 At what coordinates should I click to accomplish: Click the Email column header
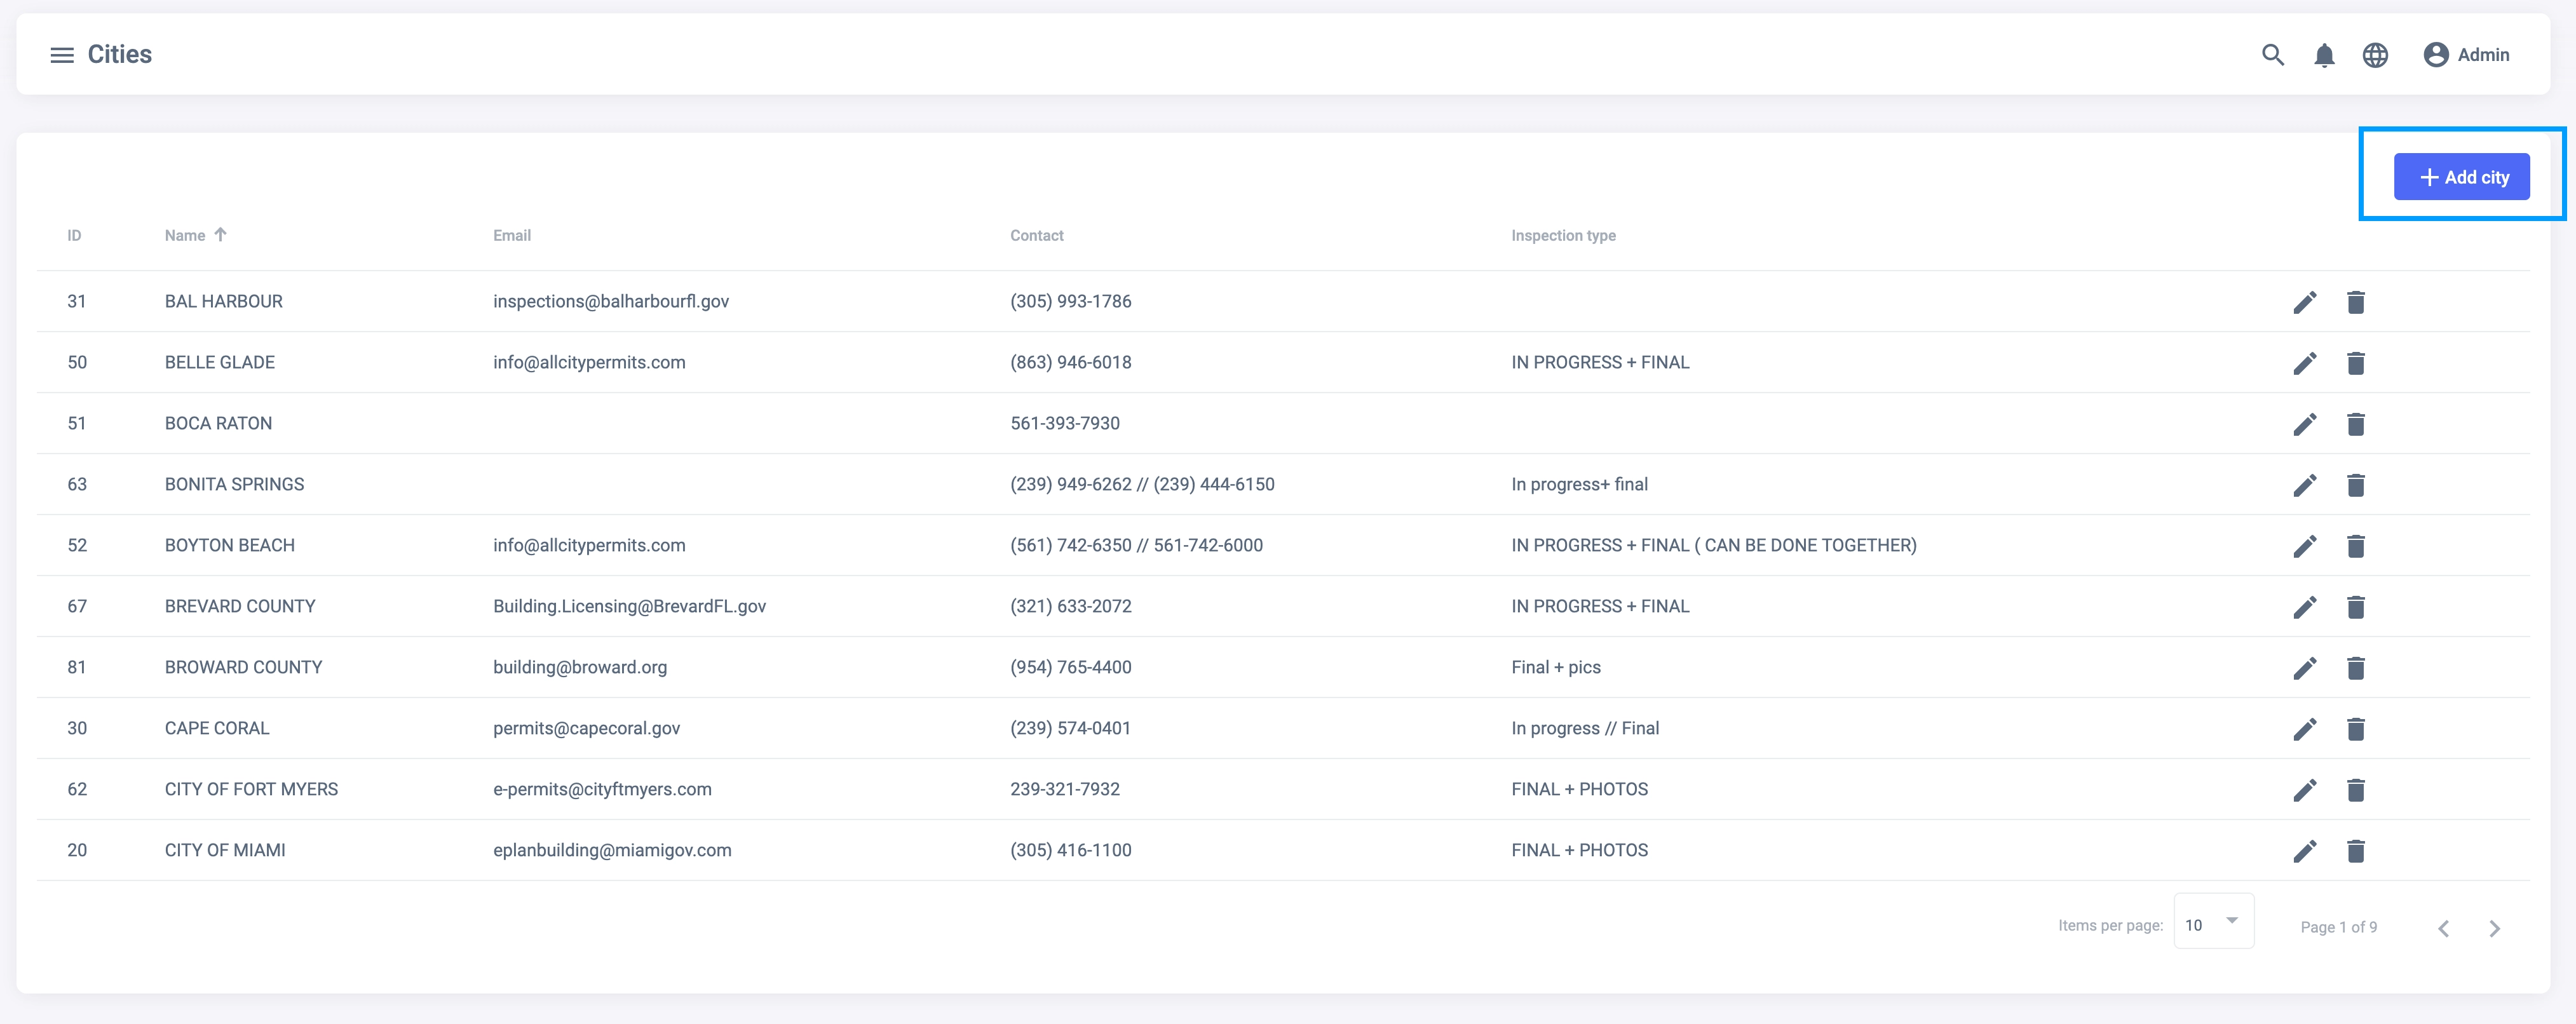(511, 236)
